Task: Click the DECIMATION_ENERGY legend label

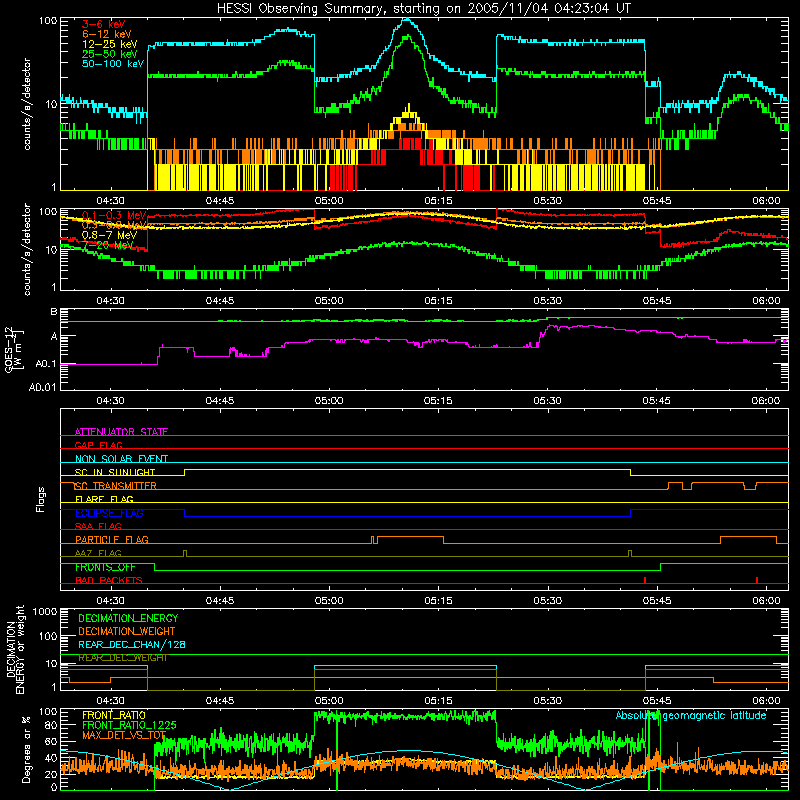Action: [x=128, y=618]
